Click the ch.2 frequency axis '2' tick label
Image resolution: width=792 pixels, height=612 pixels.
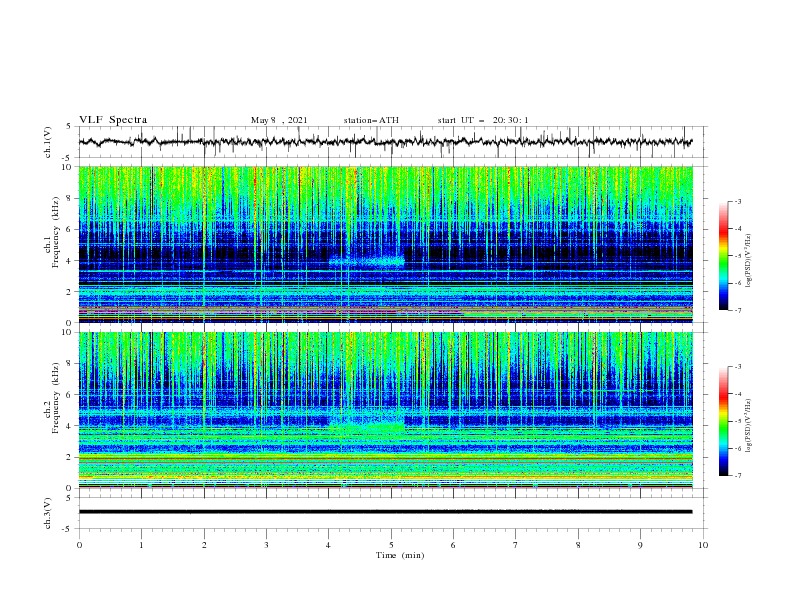pyautogui.click(x=70, y=457)
